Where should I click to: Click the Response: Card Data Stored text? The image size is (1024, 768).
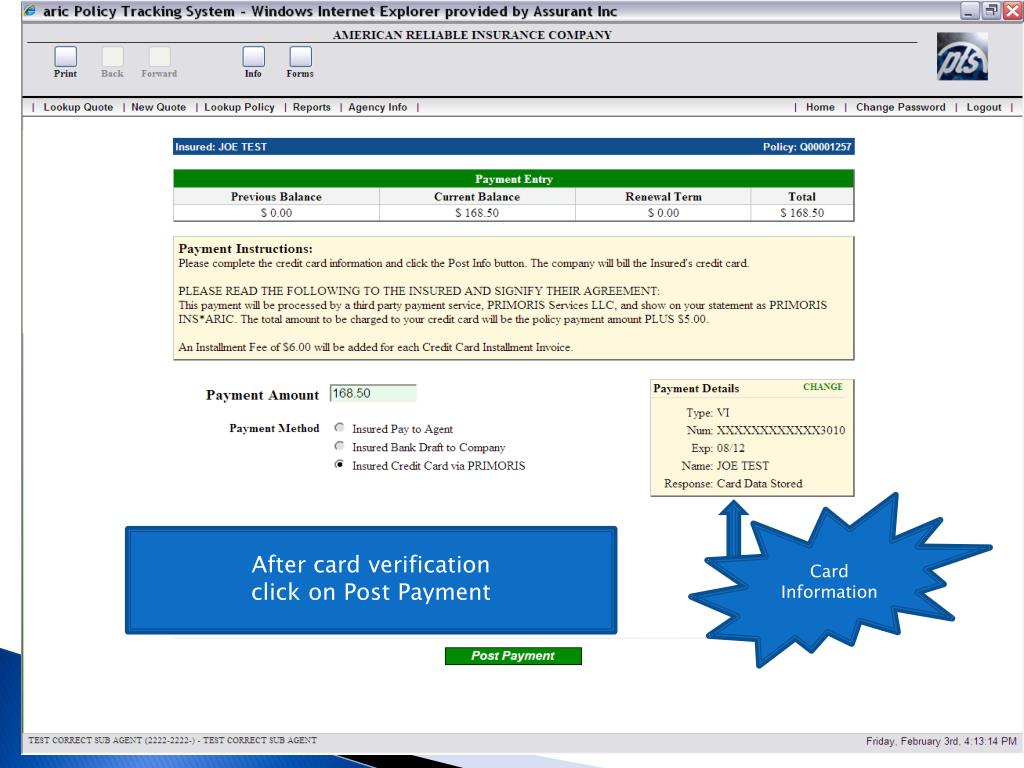(733, 484)
